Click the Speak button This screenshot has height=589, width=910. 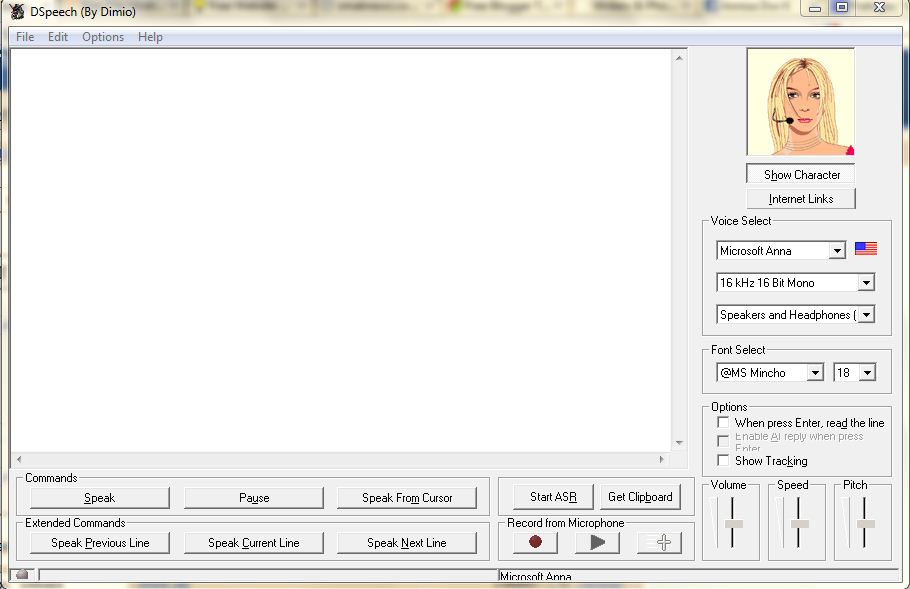point(100,498)
